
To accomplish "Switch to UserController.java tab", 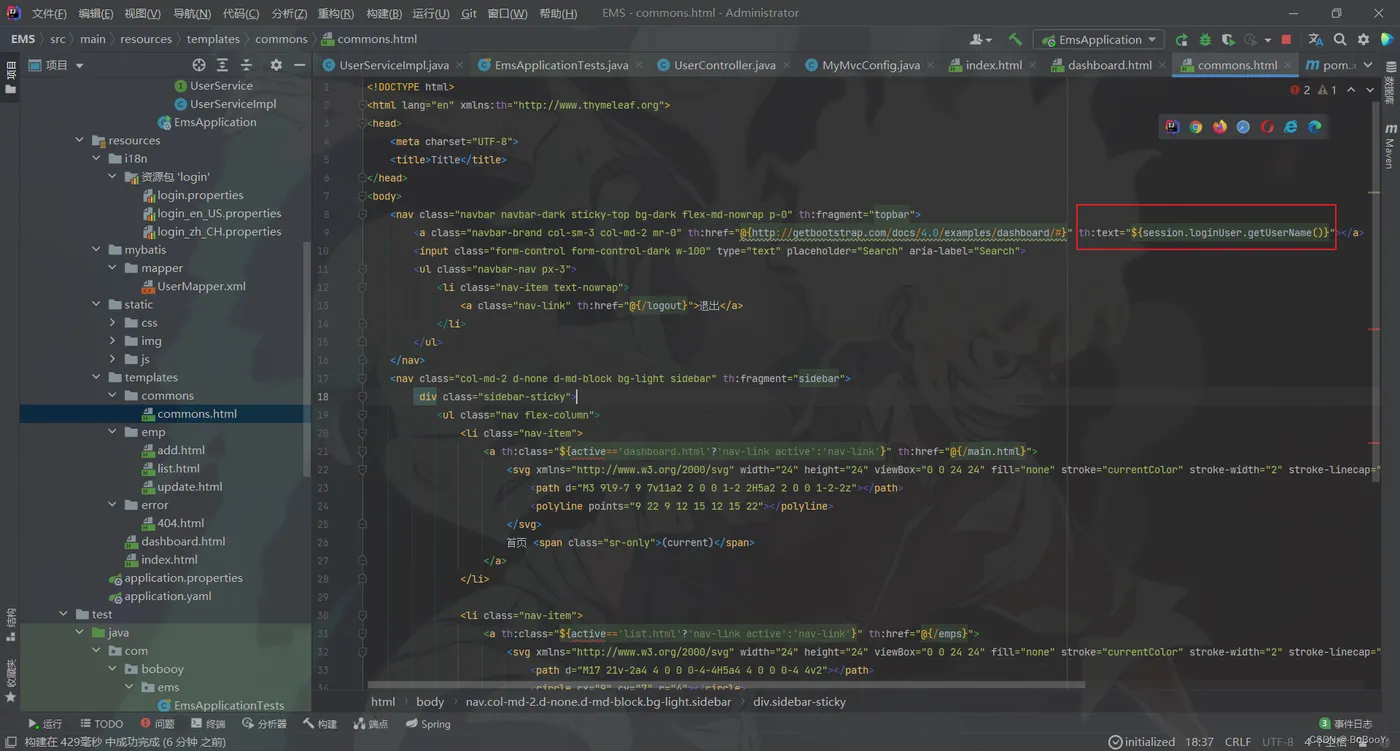I will point(725,65).
